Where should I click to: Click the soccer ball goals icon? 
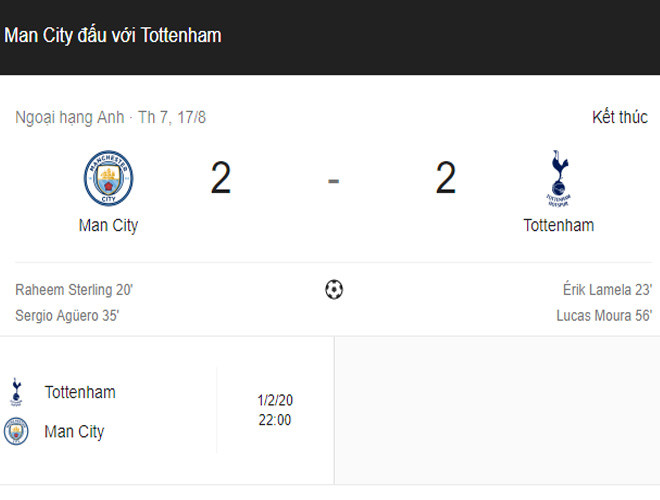coord(334,290)
